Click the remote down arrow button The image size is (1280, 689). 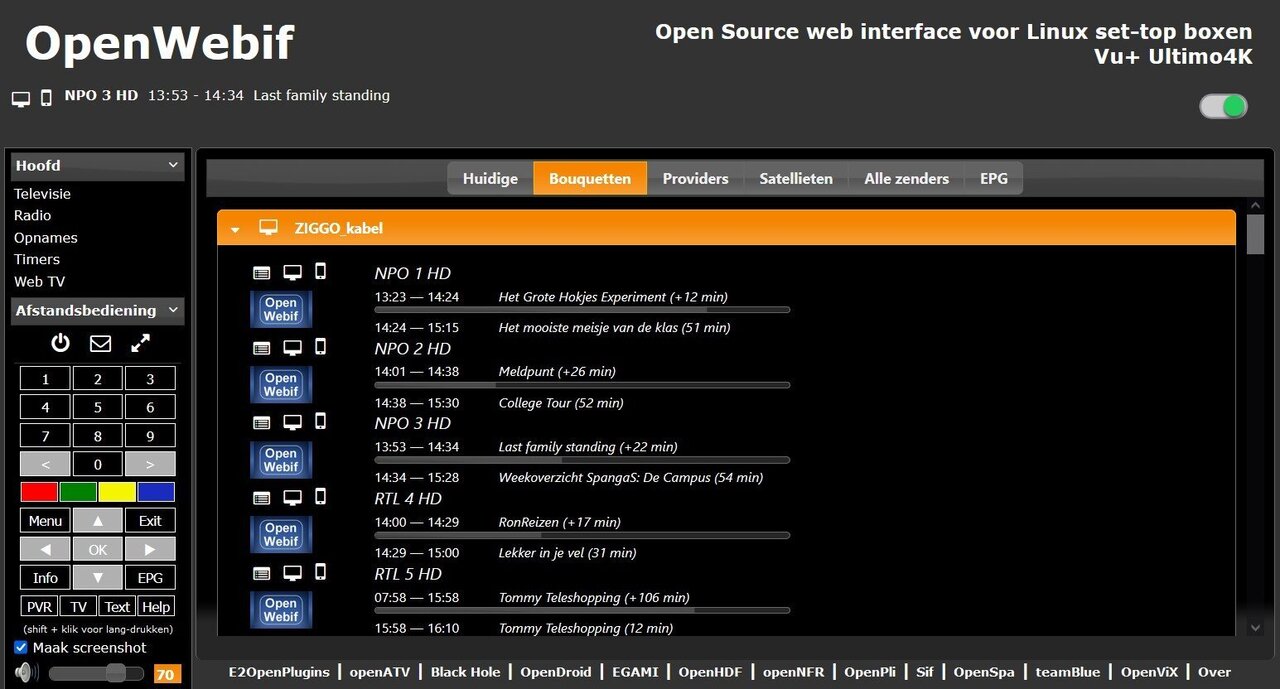point(97,578)
